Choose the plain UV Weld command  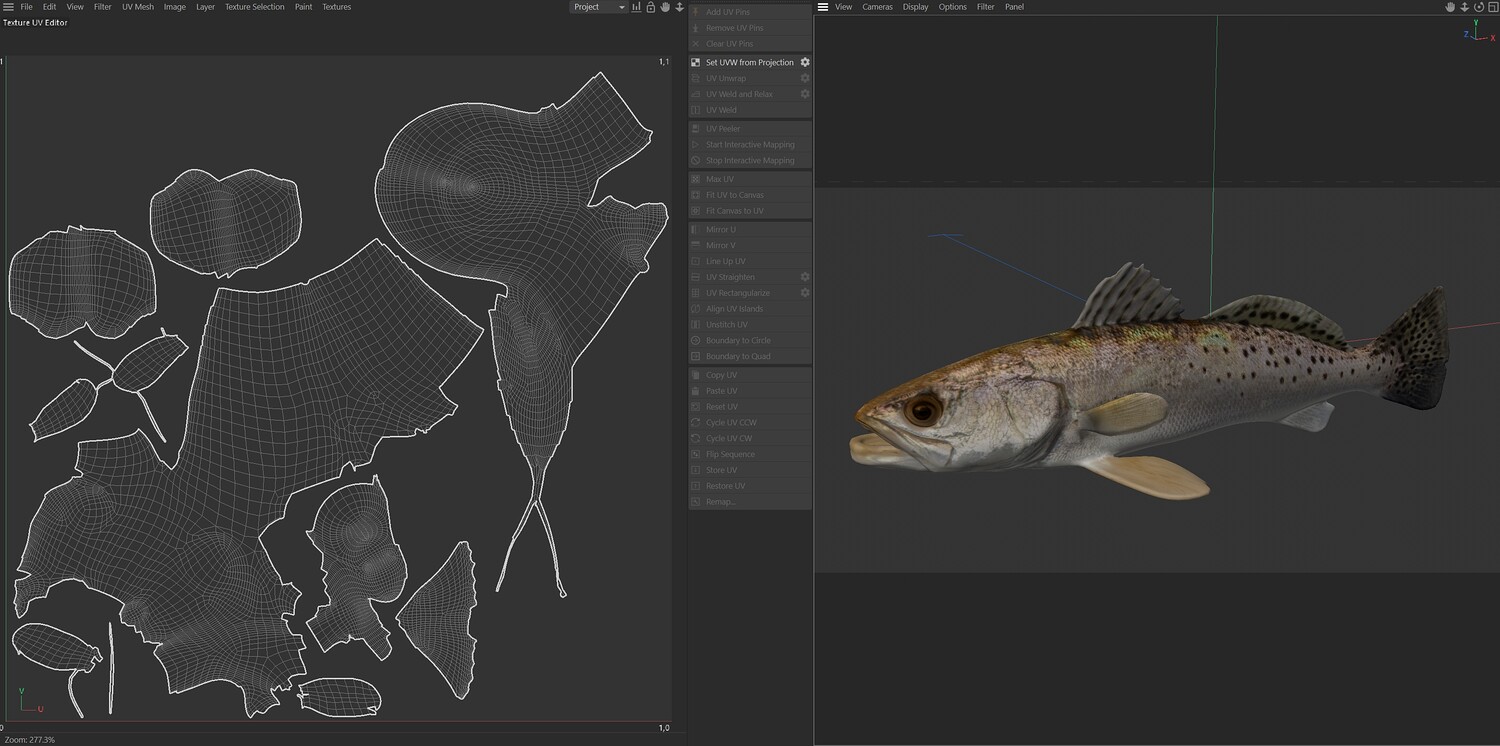(x=750, y=110)
